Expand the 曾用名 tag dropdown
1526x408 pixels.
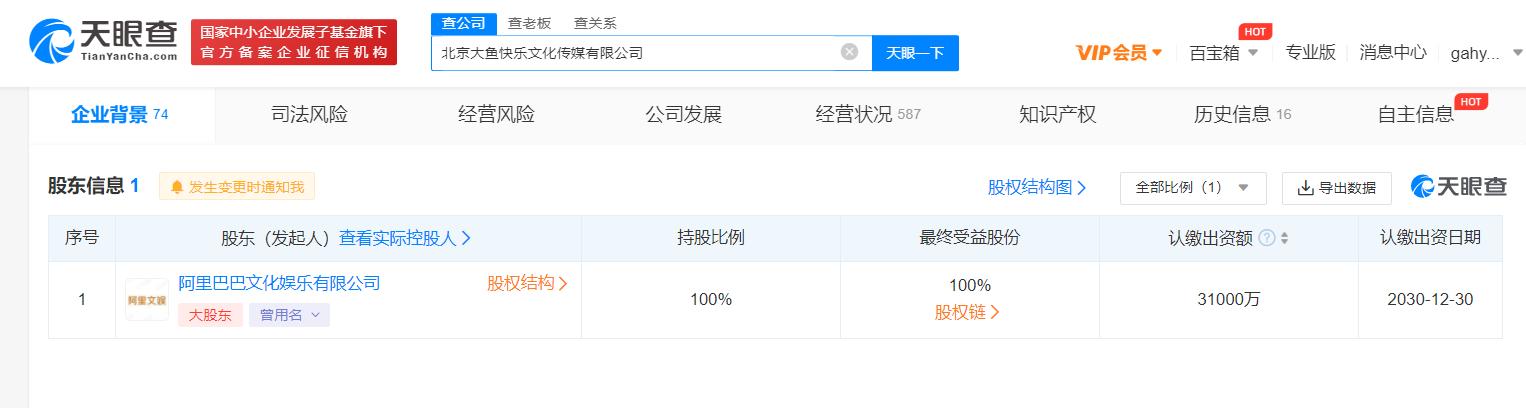(x=289, y=315)
